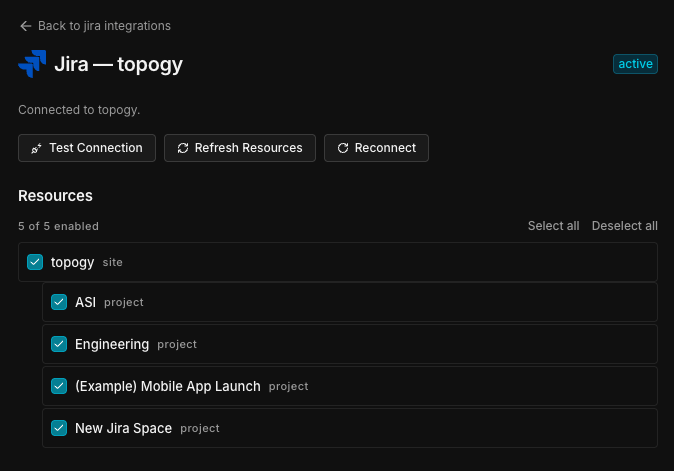
Task: Disable the Engineering project checkbox
Action: point(59,344)
